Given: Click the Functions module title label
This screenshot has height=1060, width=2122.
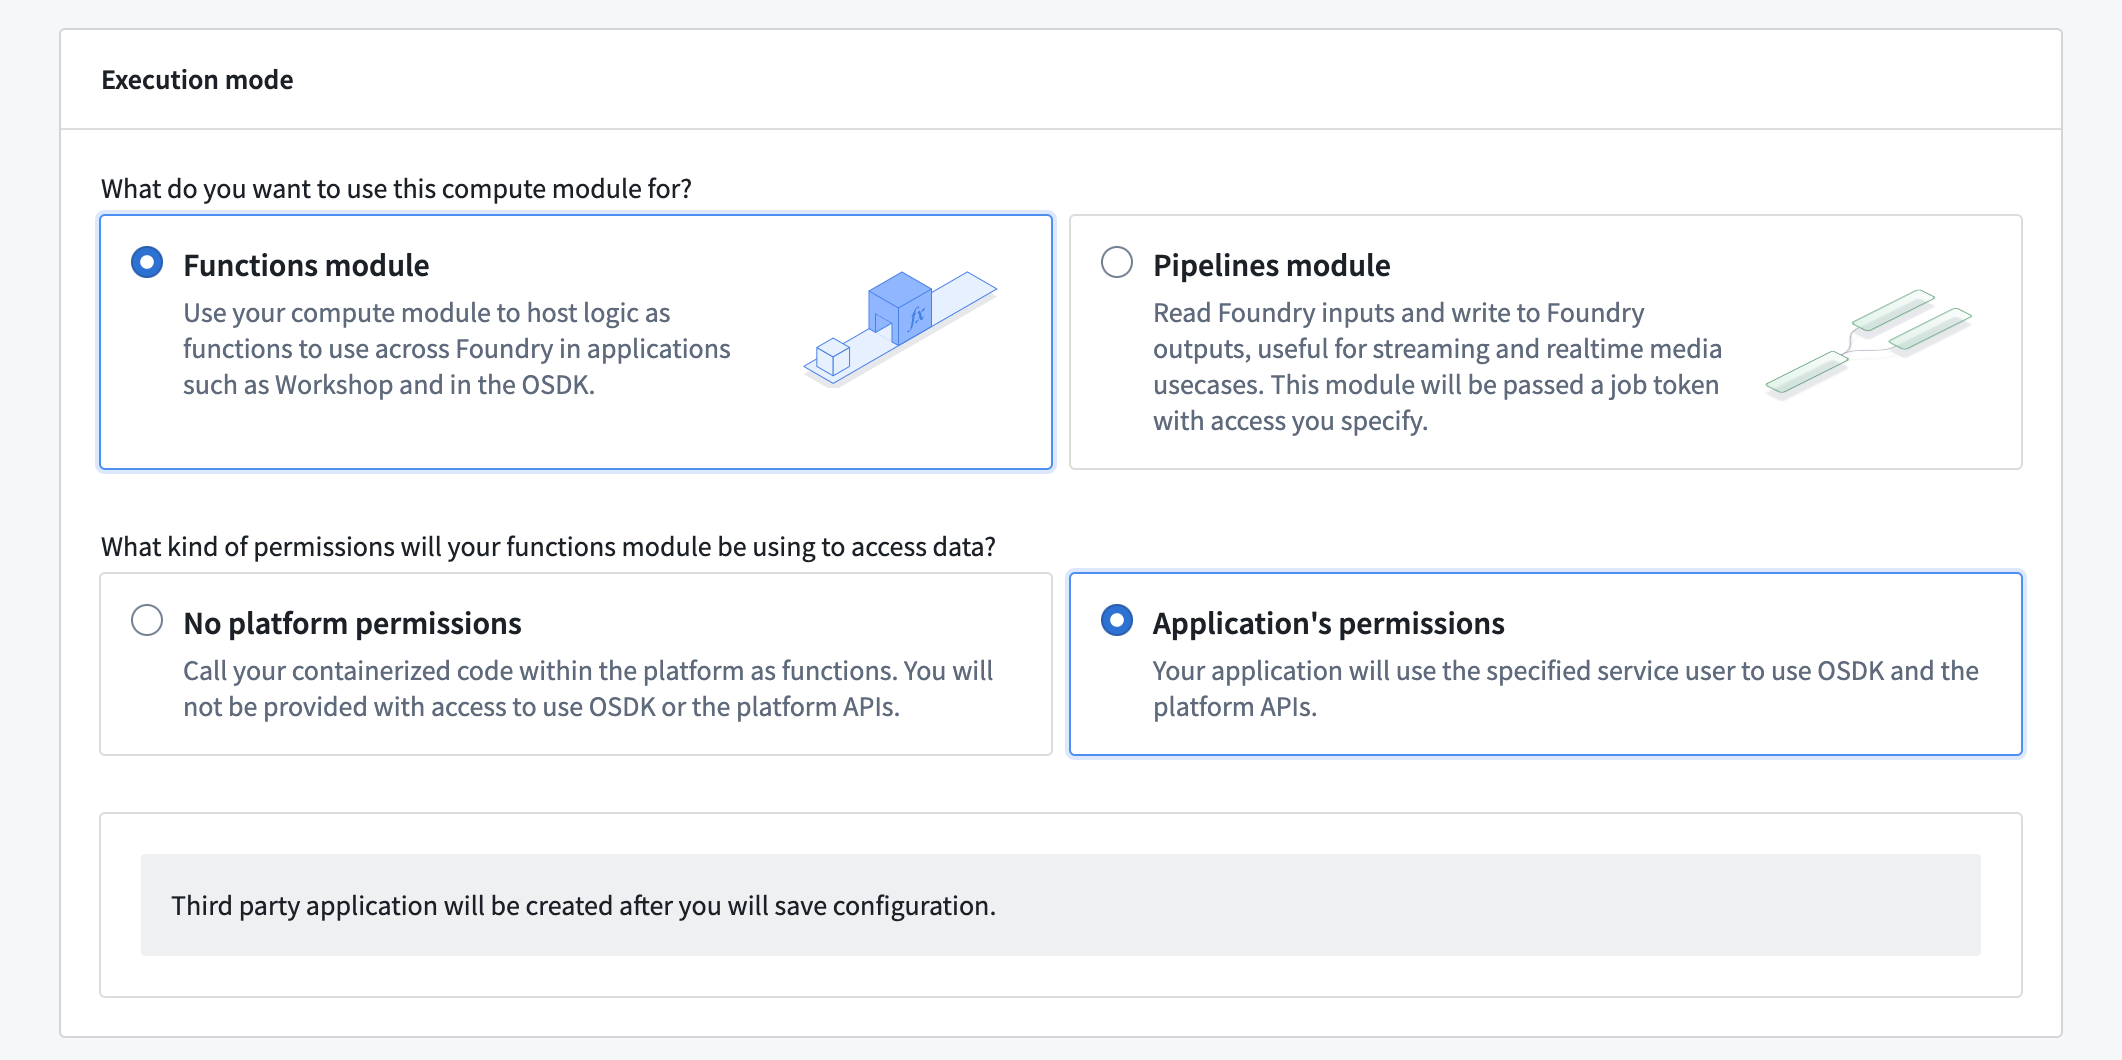Looking at the screenshot, I should [306, 264].
